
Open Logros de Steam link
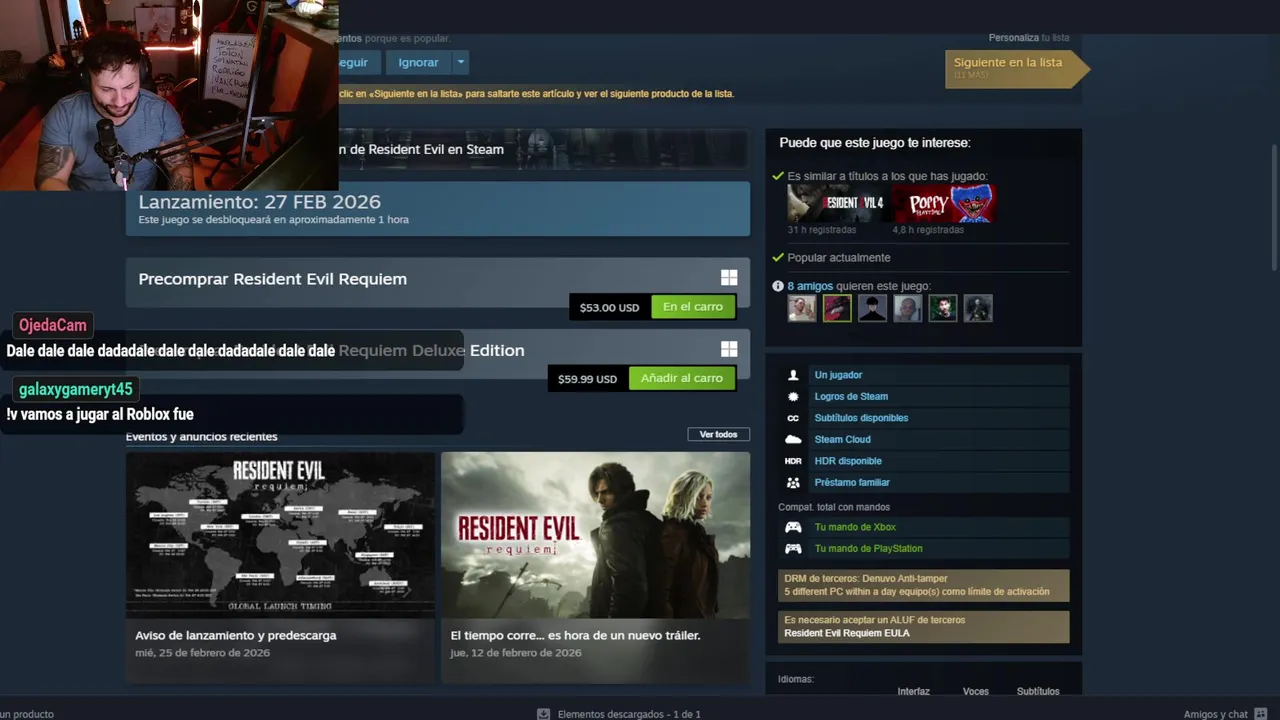851,396
